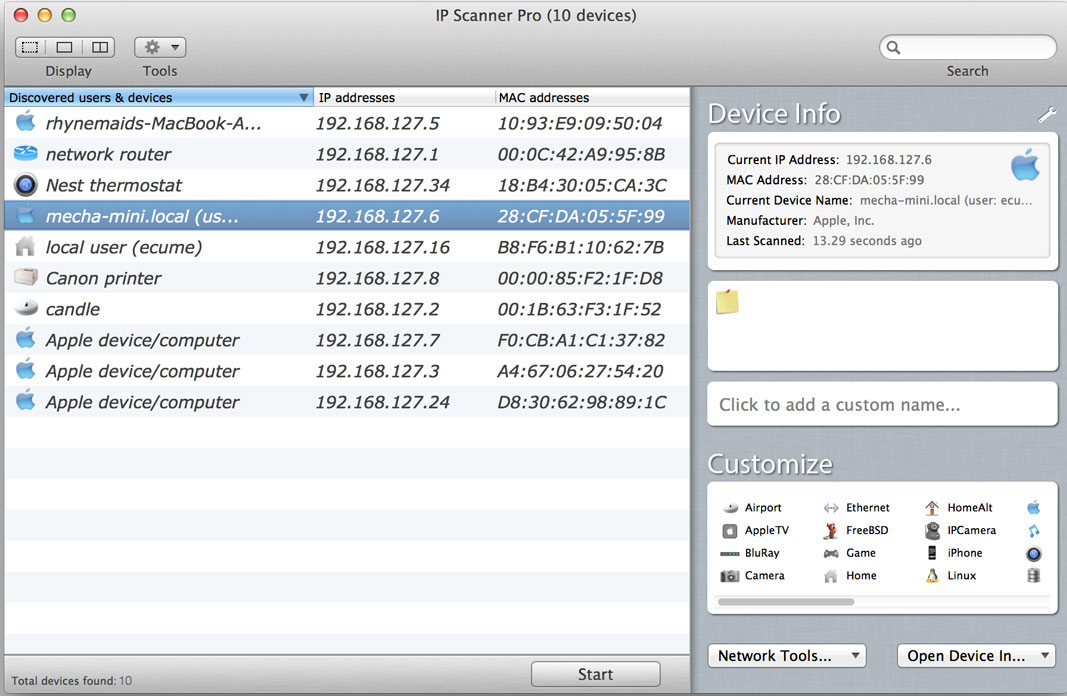Click MAC address B8:F6:B1:10:62:7B

pyautogui.click(x=580, y=247)
